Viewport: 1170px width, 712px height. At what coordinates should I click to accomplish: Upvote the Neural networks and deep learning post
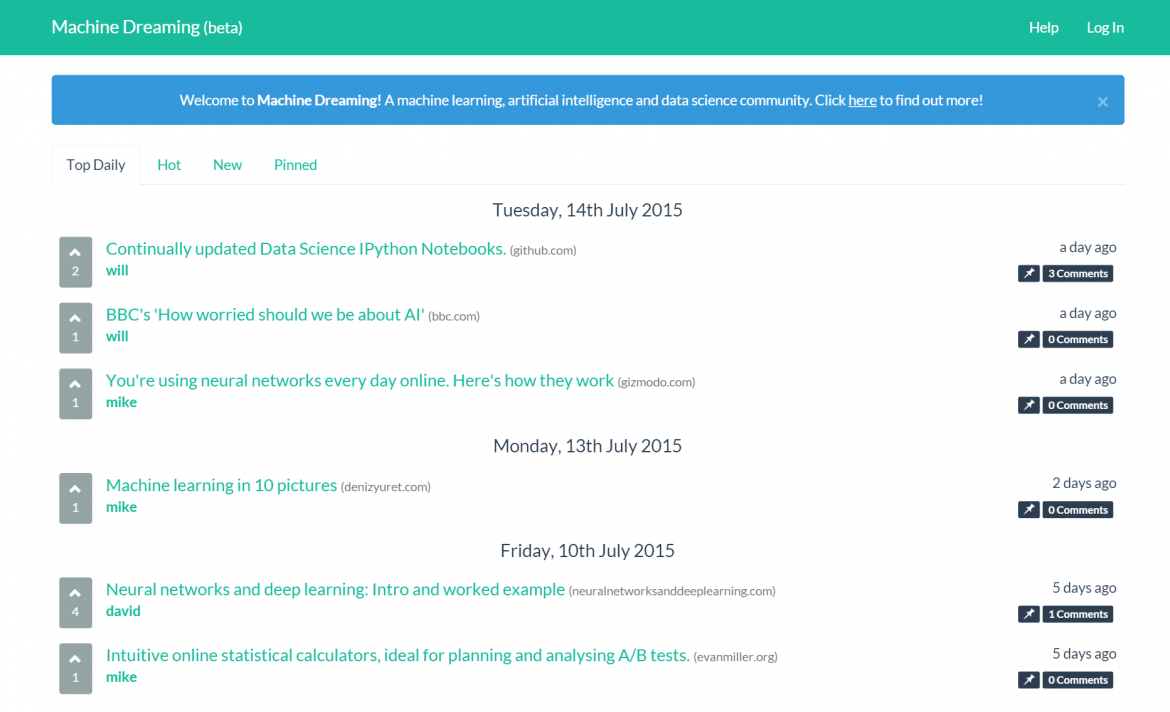click(75, 593)
